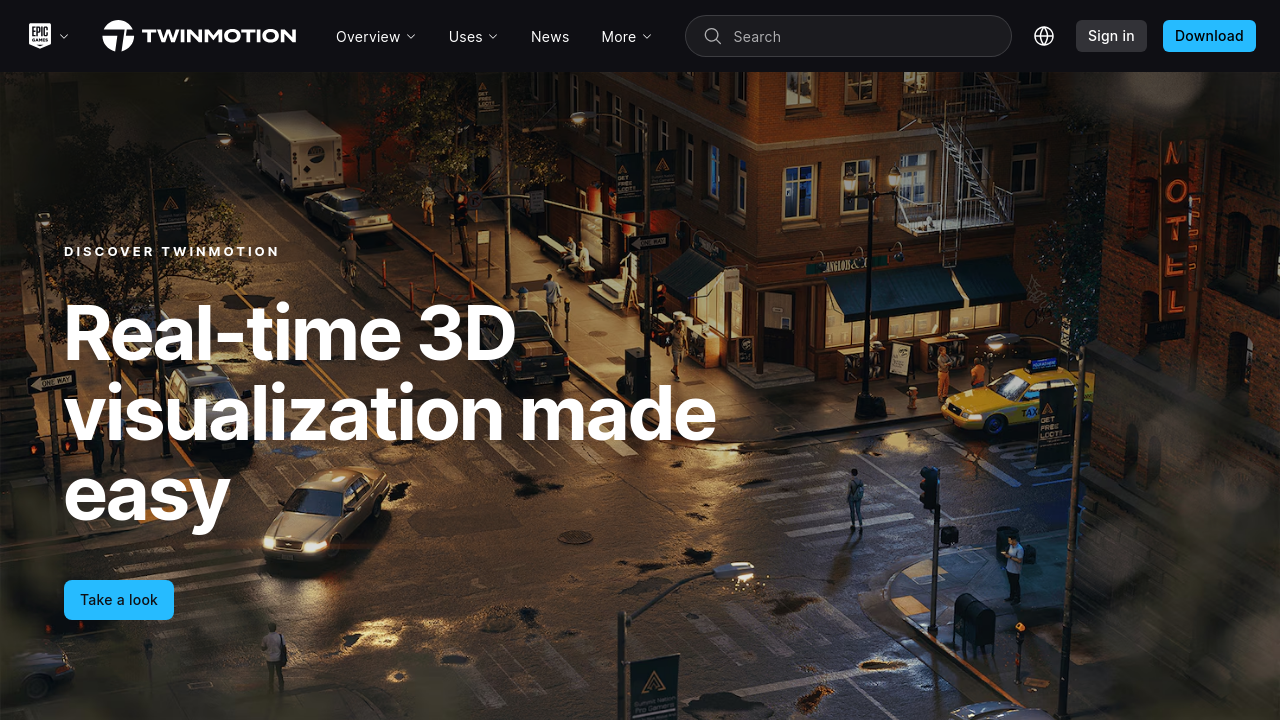Click the yellow taxi in hero image
This screenshot has width=1280, height=720.
click(x=1010, y=400)
